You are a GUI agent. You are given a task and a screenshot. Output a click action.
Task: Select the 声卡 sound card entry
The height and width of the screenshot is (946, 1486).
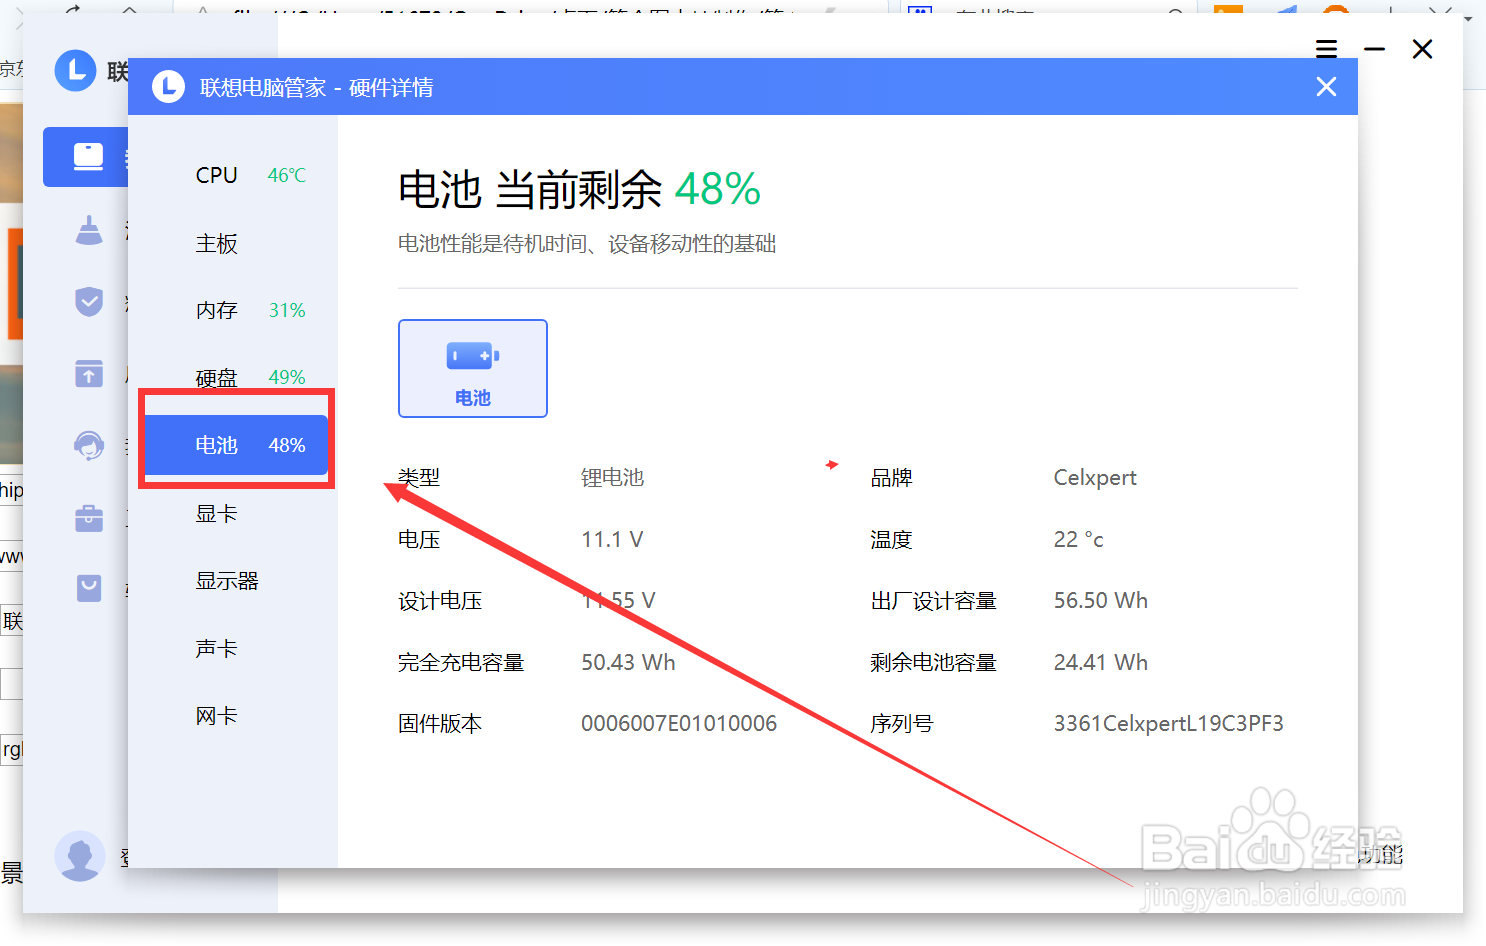tap(216, 647)
